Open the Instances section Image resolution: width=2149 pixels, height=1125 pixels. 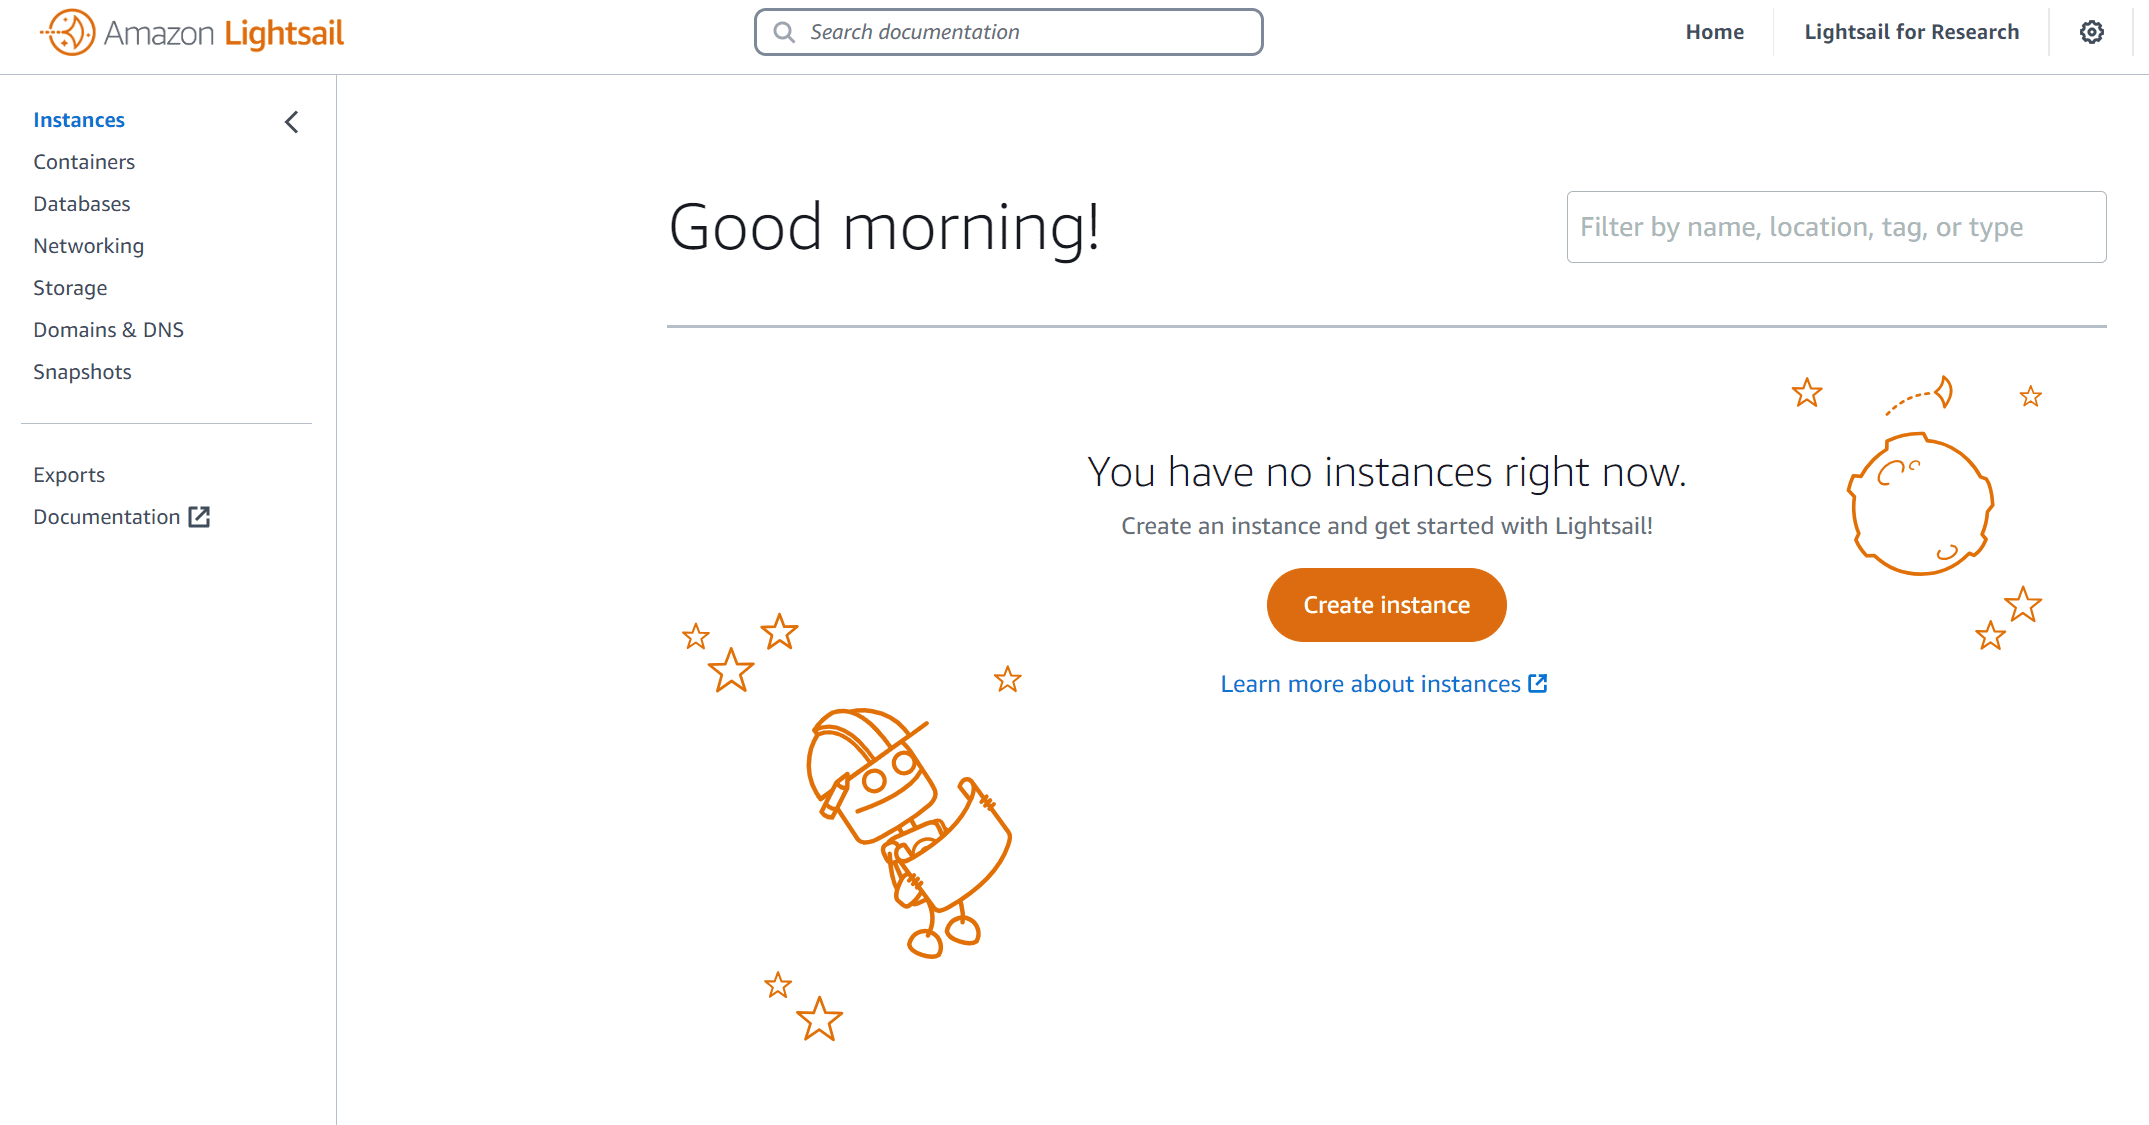click(x=79, y=120)
